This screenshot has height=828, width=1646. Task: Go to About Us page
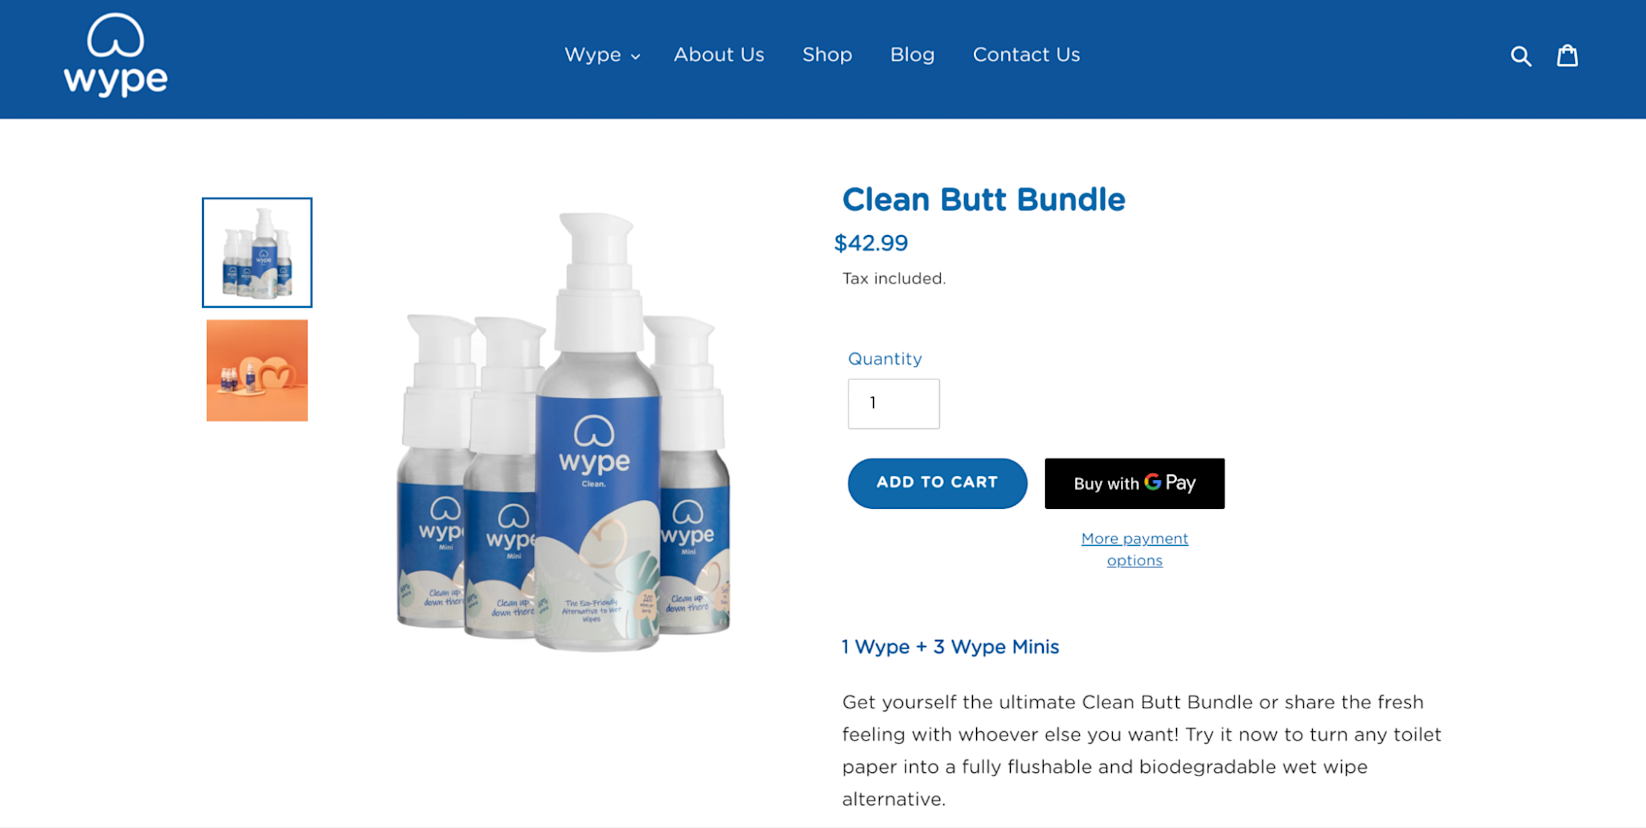pos(719,55)
